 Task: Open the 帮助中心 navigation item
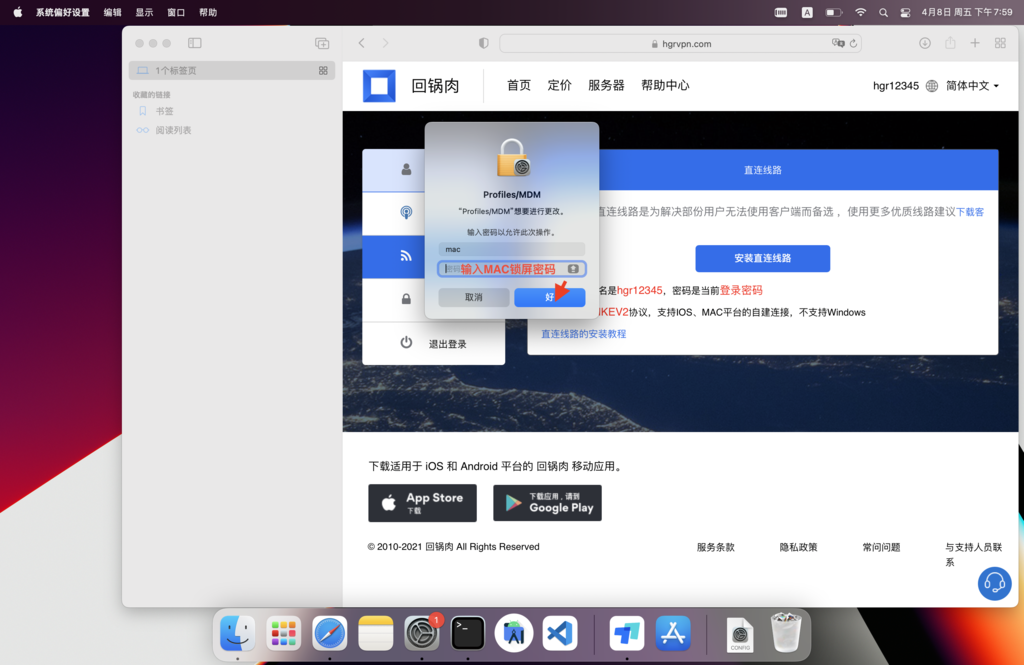click(665, 86)
